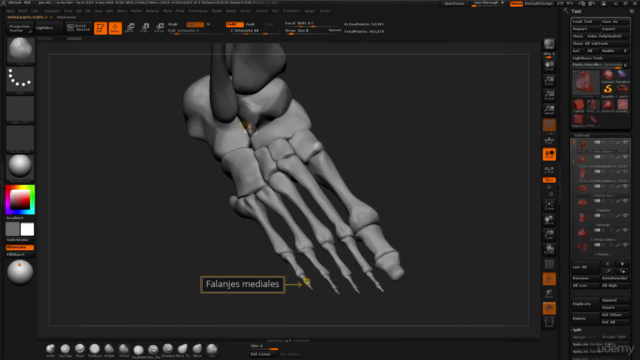Toggle the PolyF polyframe grid icon
The width and height of the screenshot is (640, 360).
pos(549,264)
